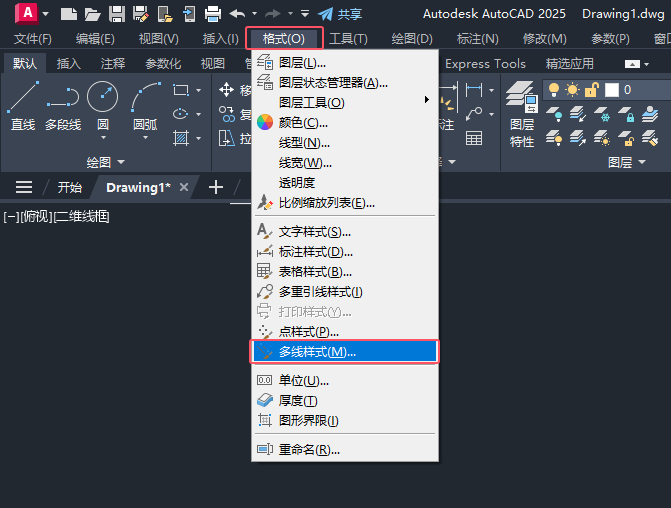Open the 编辑(E) menu
This screenshot has width=671, height=508.
pos(95,39)
